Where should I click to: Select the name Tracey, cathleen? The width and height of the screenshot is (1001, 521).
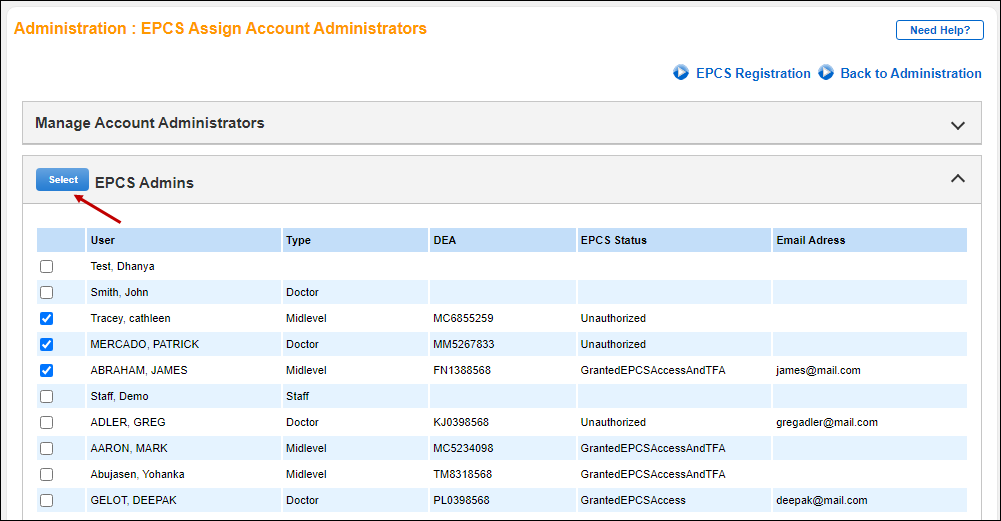point(130,319)
